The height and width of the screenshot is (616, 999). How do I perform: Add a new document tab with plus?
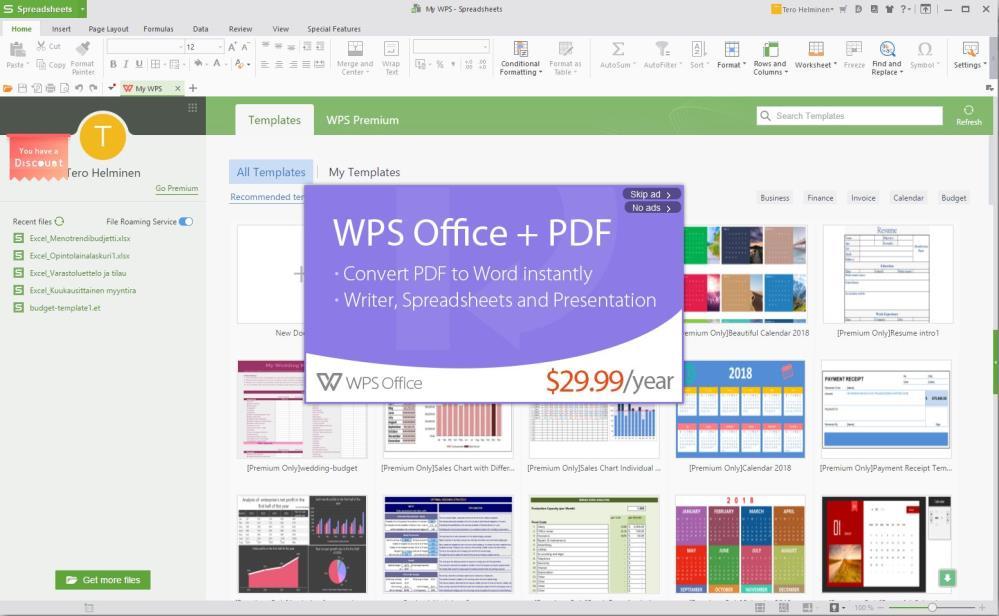[x=193, y=88]
